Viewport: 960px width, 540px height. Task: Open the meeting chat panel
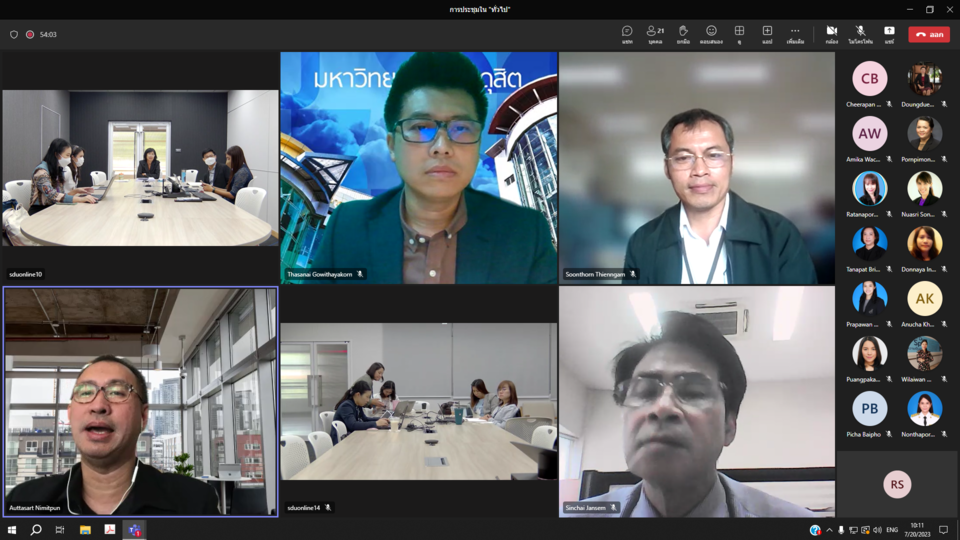(627, 33)
